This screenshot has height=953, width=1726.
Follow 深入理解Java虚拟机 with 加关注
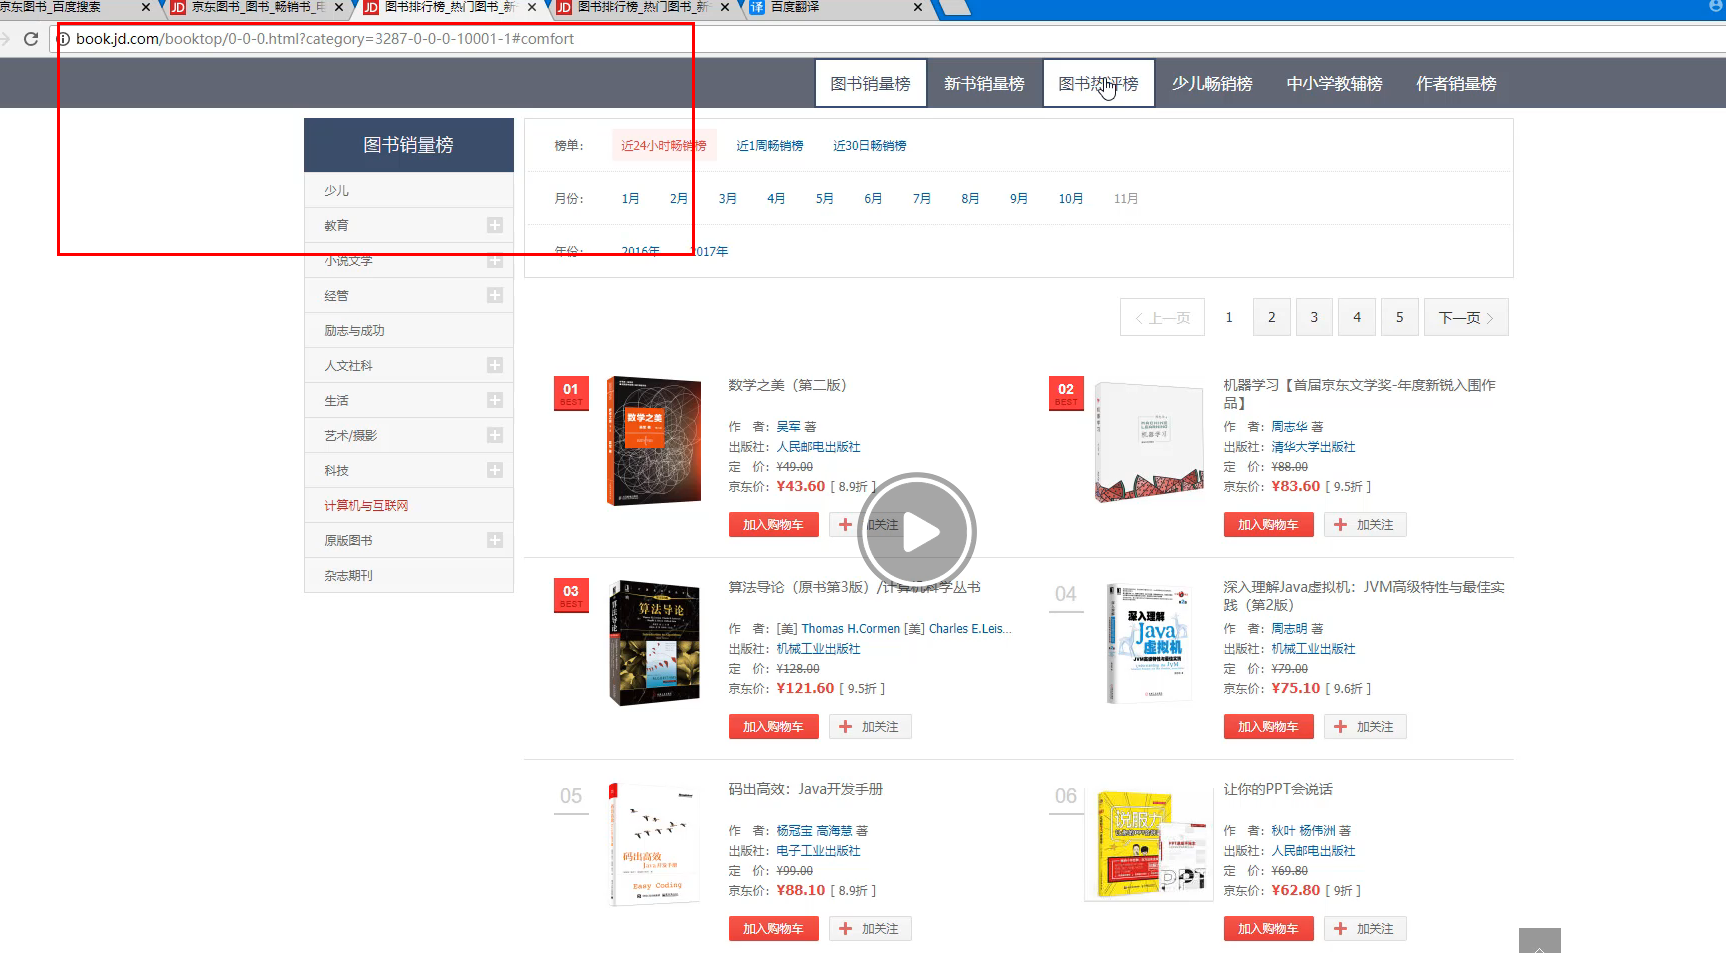point(1365,727)
